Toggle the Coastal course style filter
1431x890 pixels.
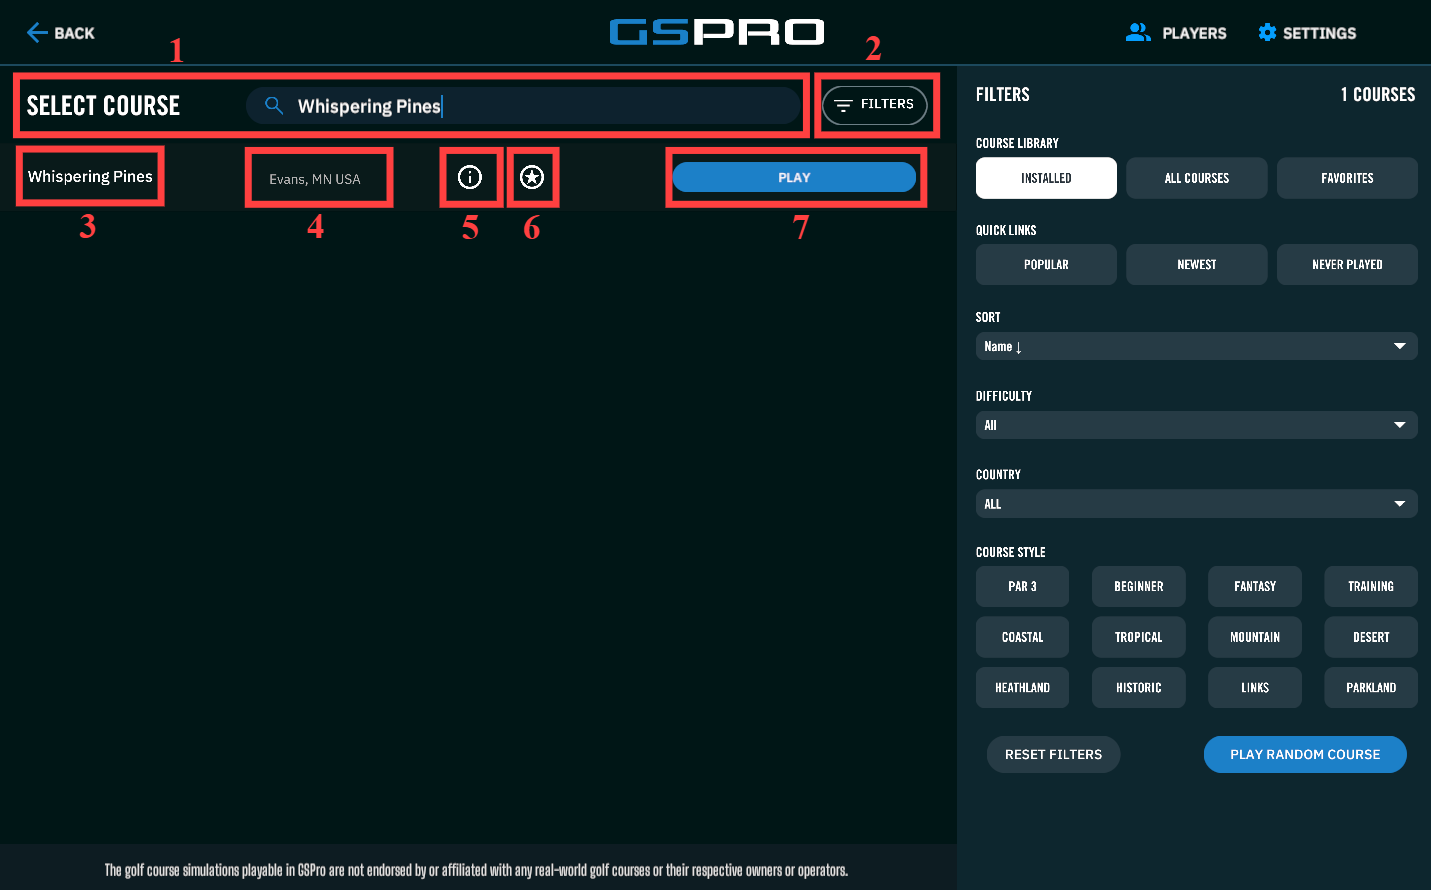[x=1022, y=637]
